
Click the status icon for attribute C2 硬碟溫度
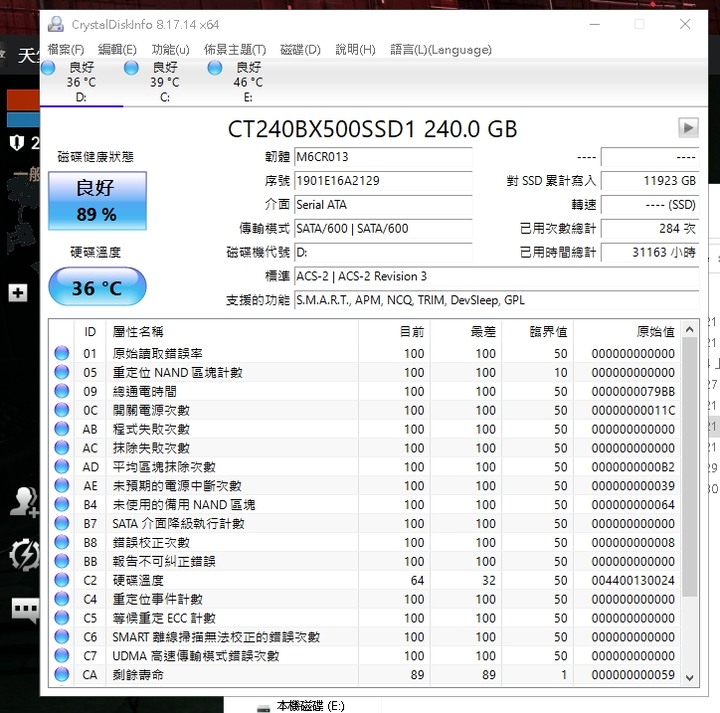point(62,580)
